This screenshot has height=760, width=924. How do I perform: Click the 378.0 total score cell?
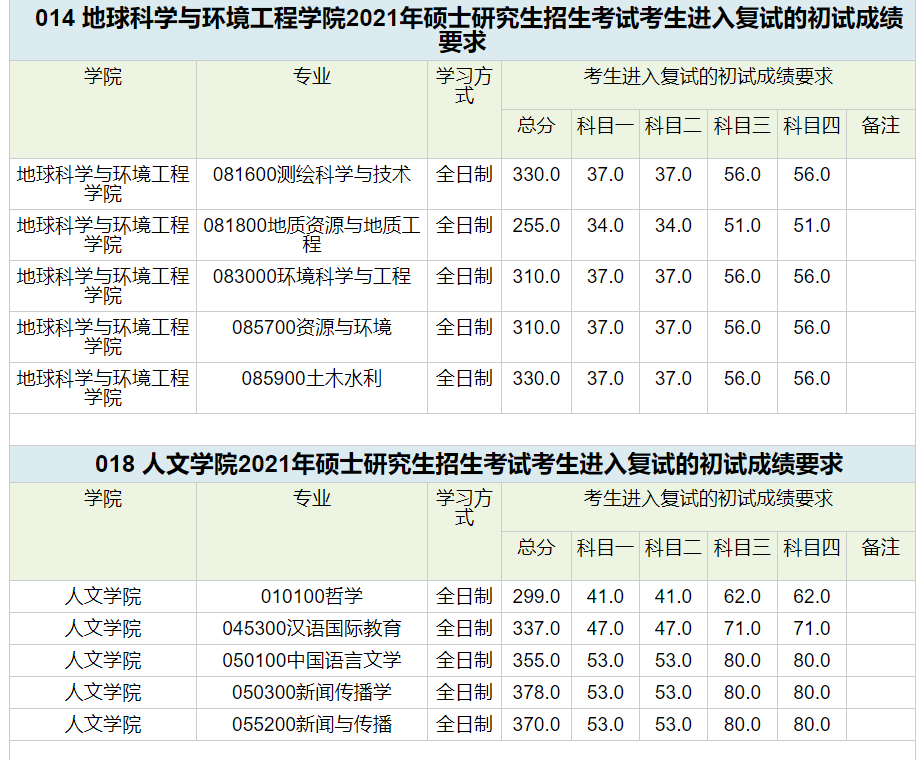pos(536,692)
